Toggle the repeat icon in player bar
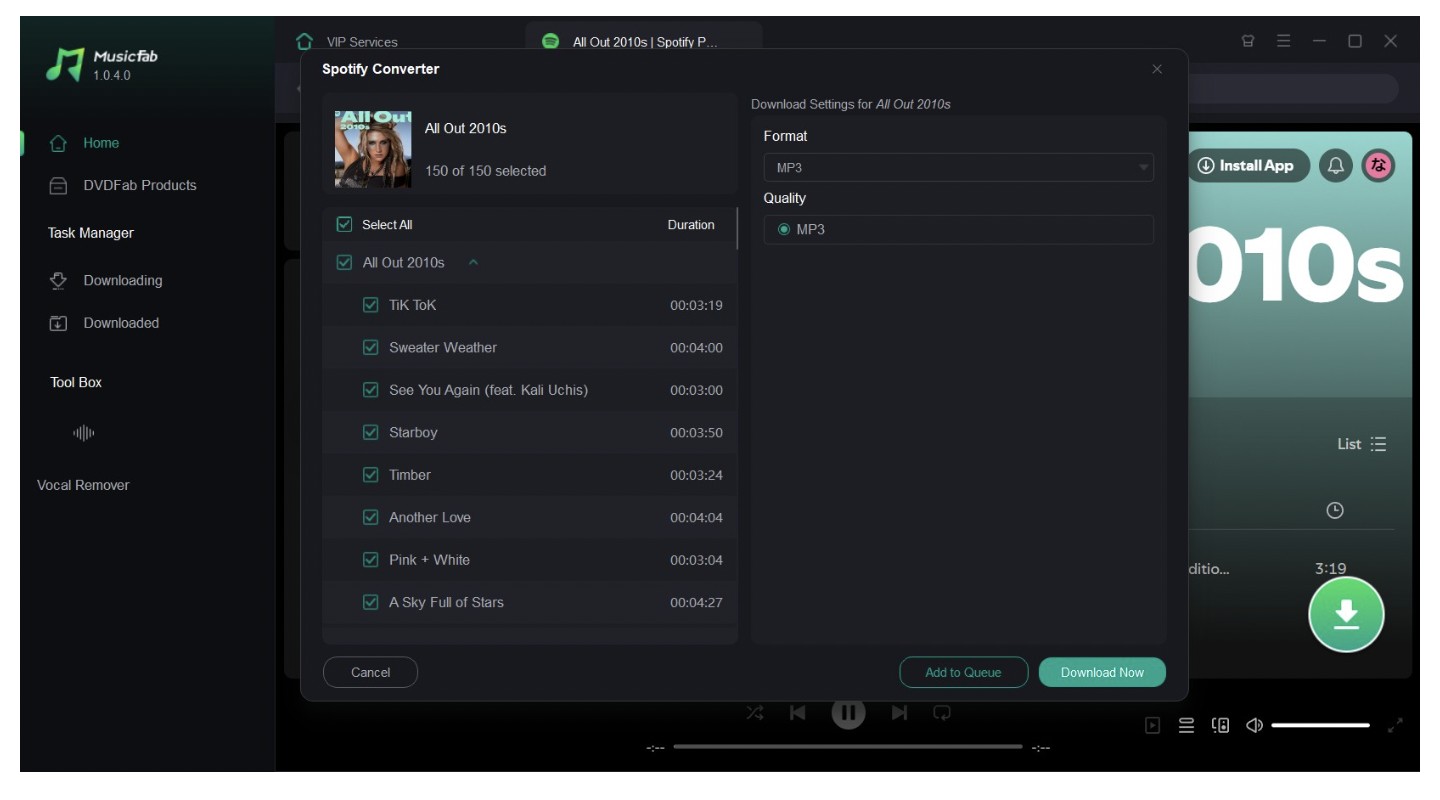Screen dimensions: 1440x800 pyautogui.click(x=942, y=713)
